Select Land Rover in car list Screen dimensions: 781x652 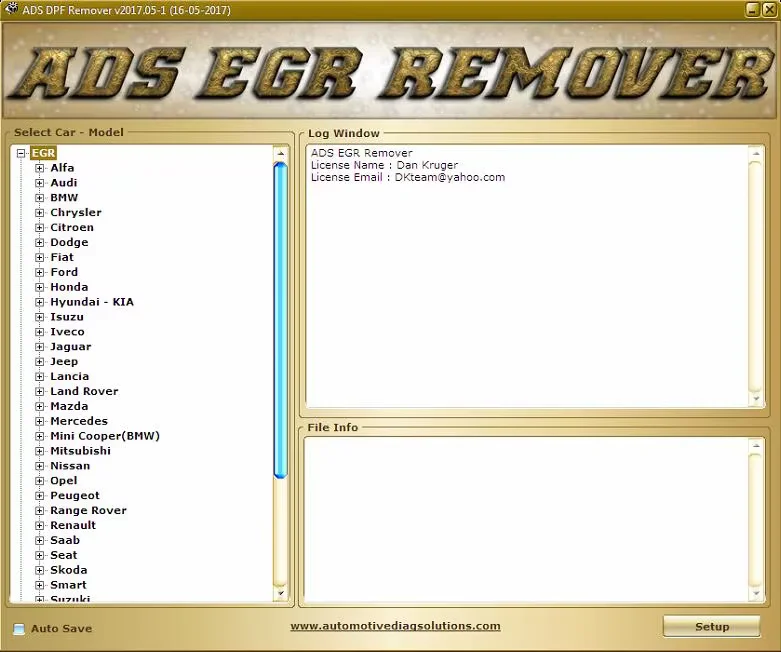click(x=84, y=391)
